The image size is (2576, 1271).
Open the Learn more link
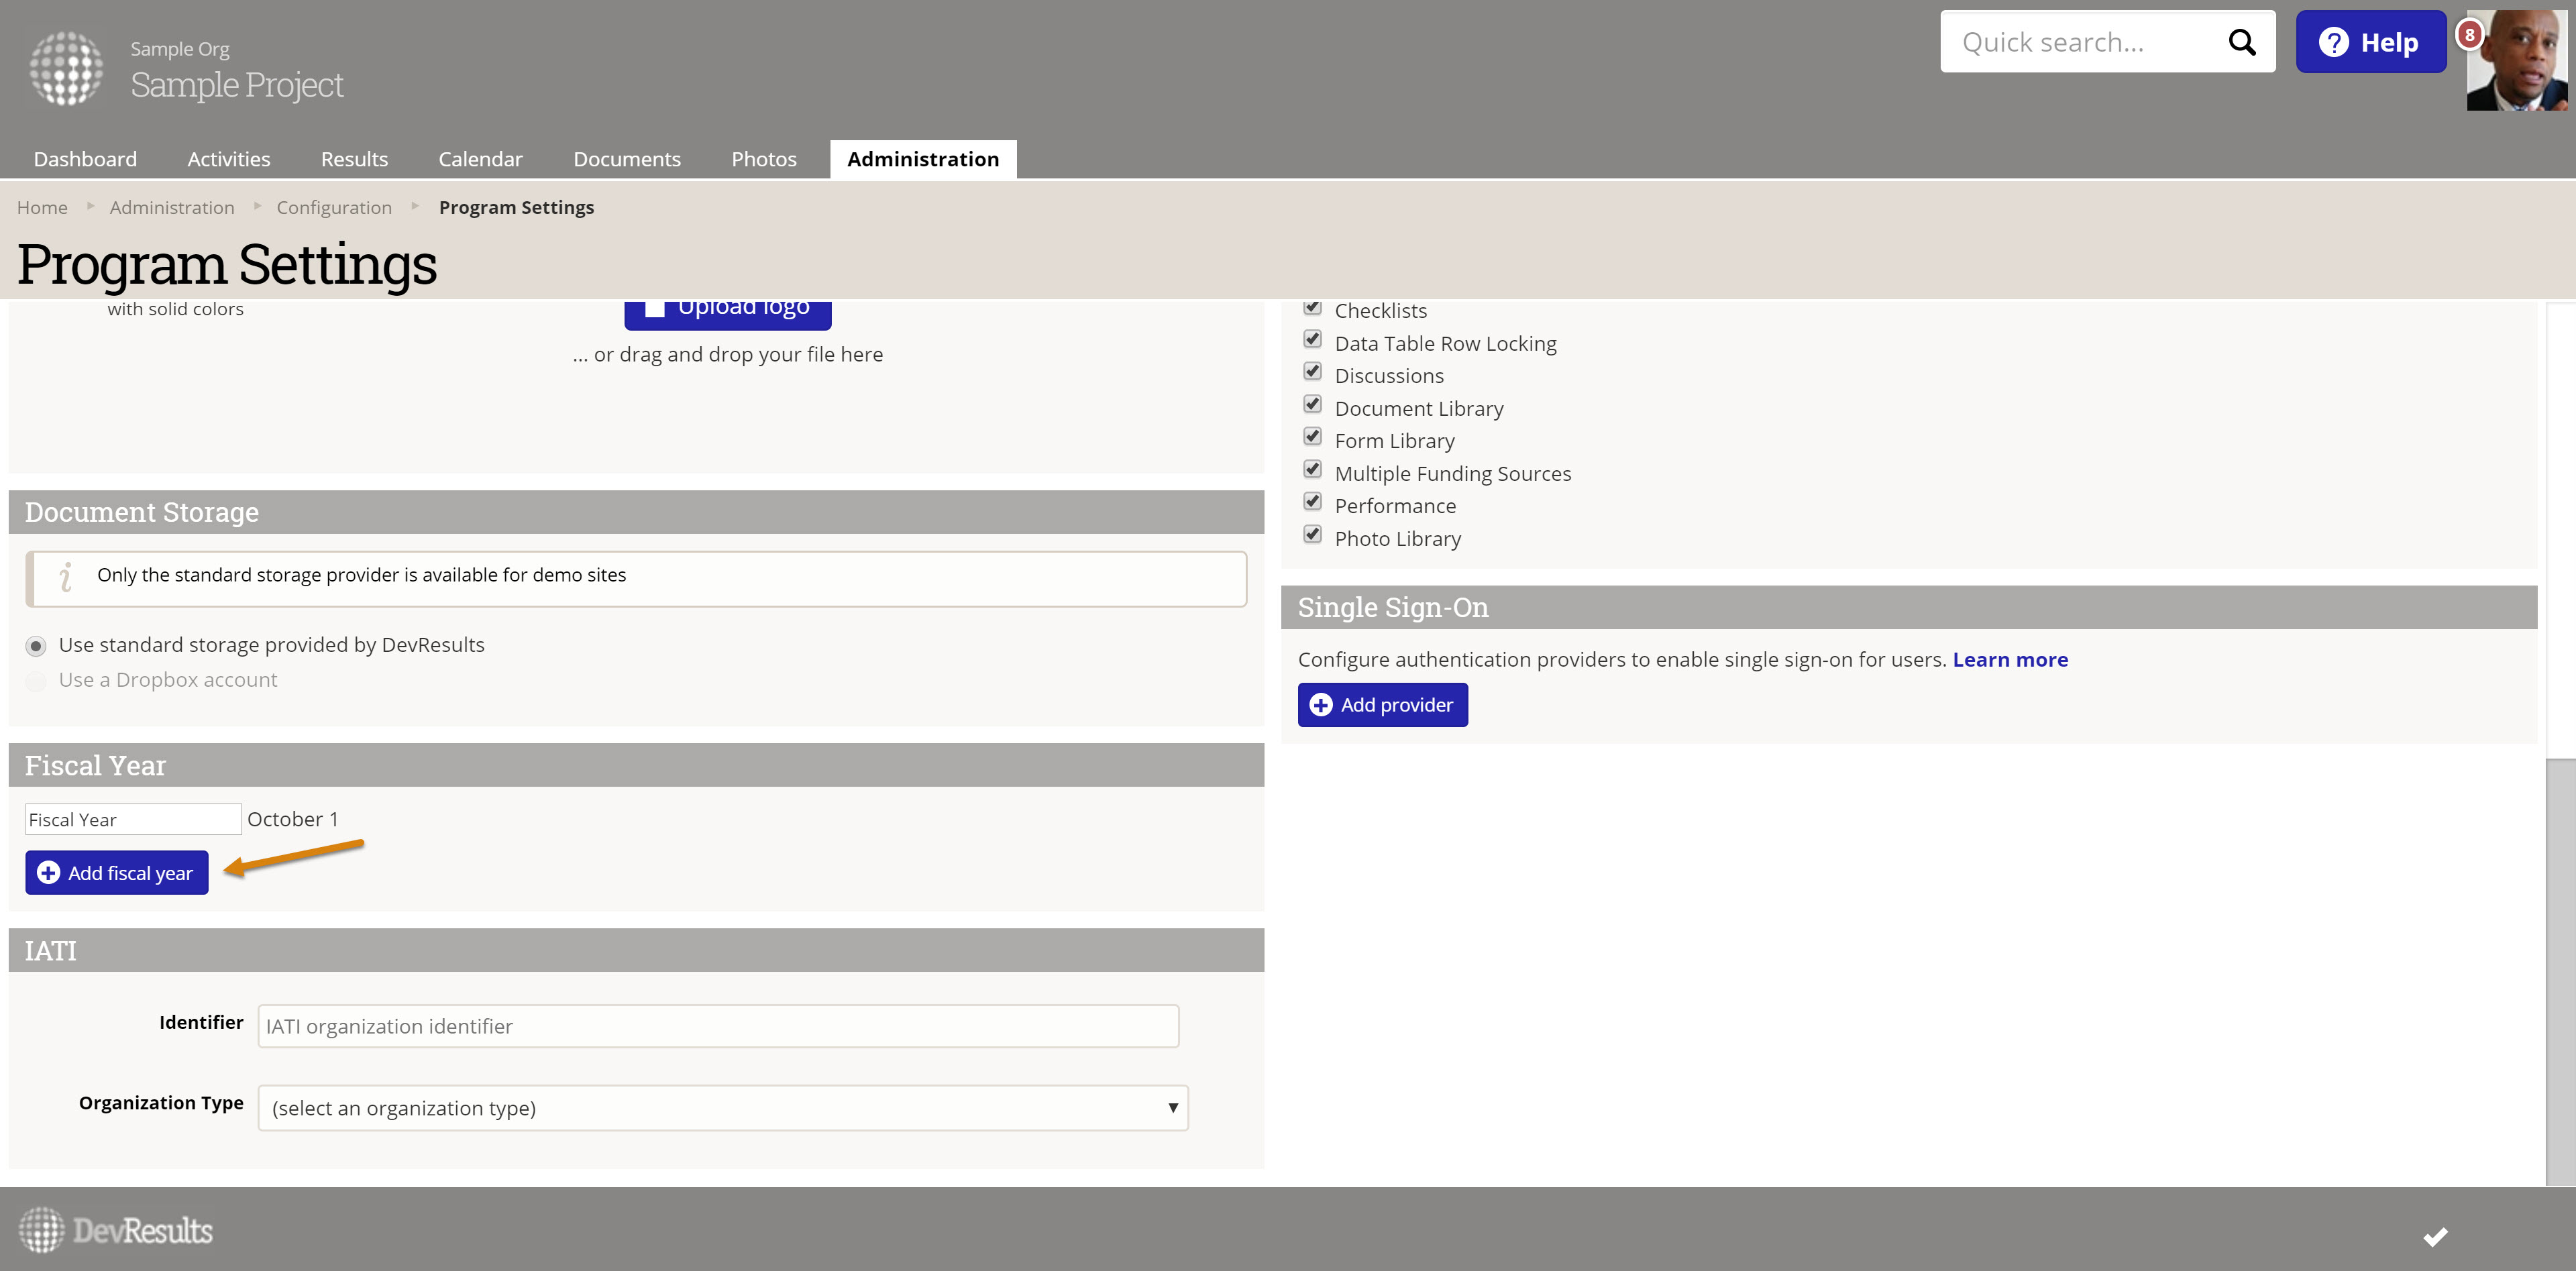pyautogui.click(x=2009, y=659)
